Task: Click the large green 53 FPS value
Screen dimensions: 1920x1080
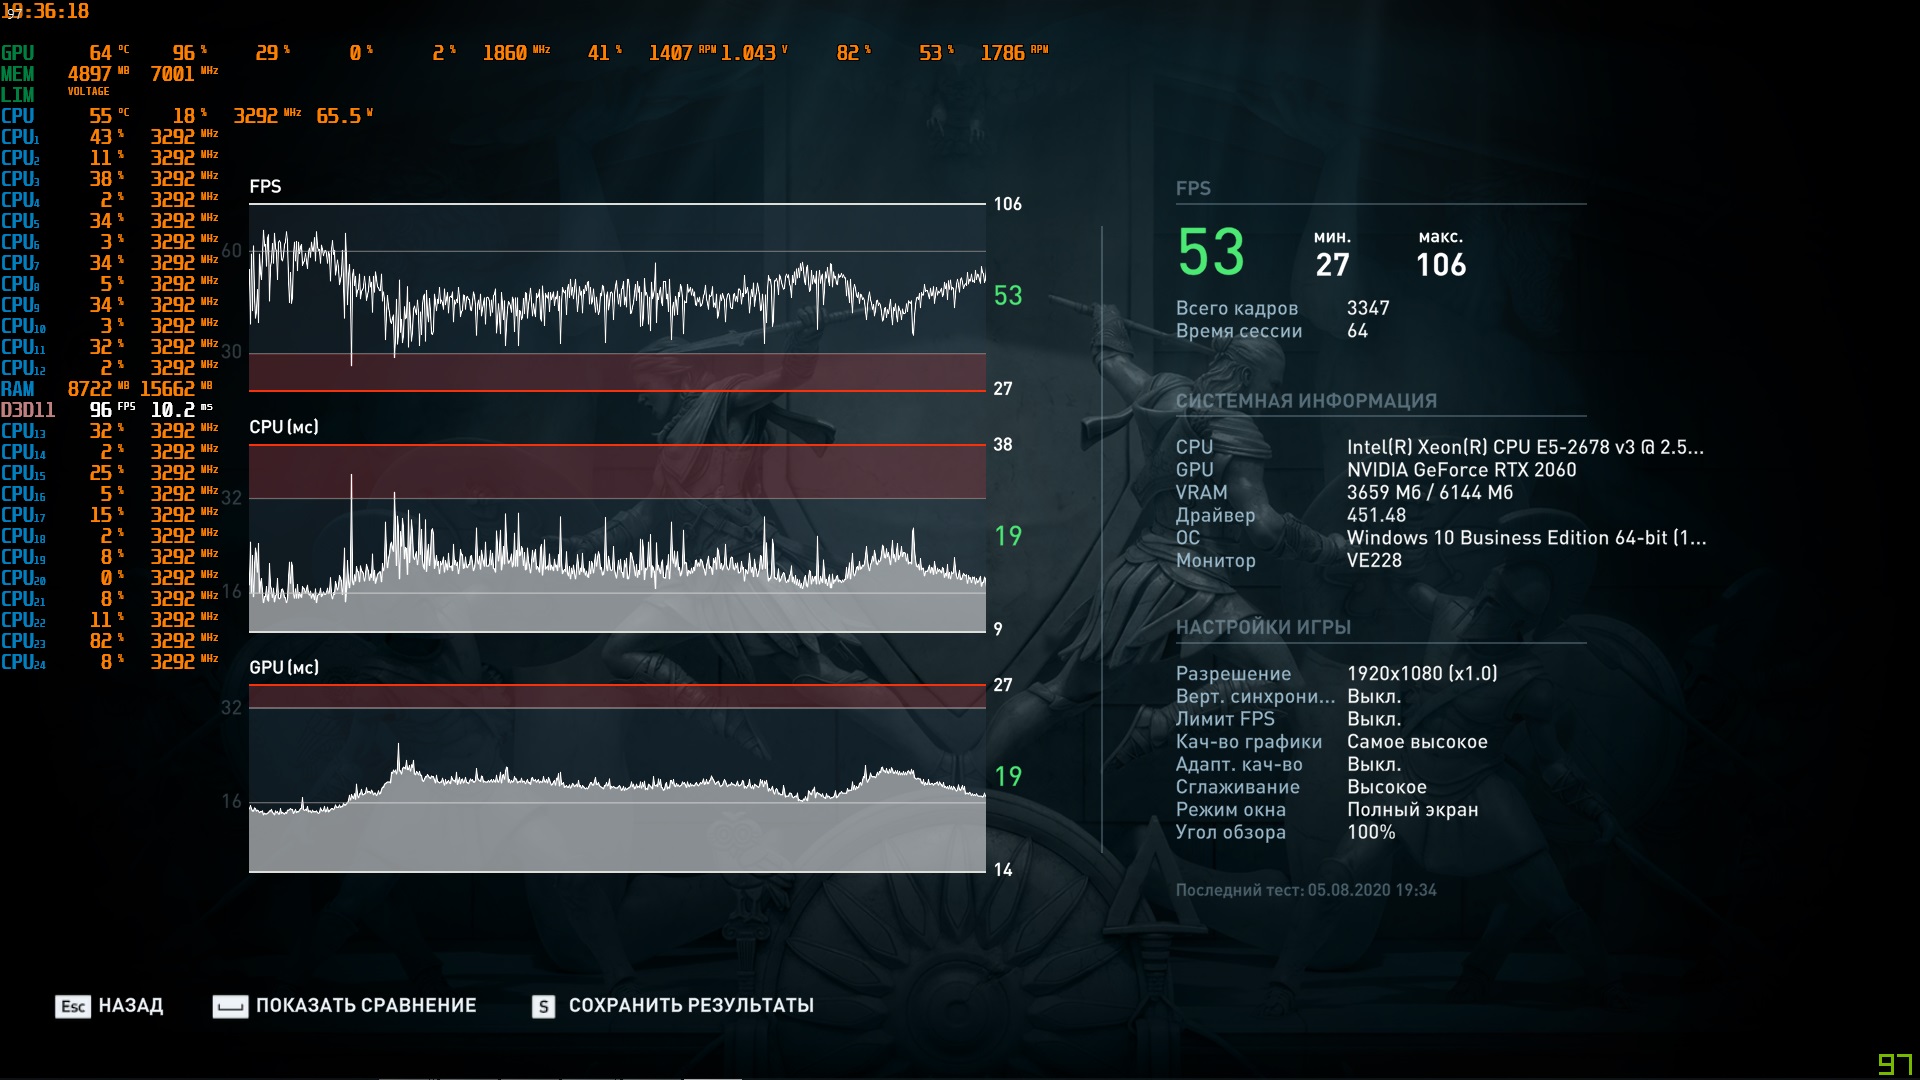Action: point(1211,252)
